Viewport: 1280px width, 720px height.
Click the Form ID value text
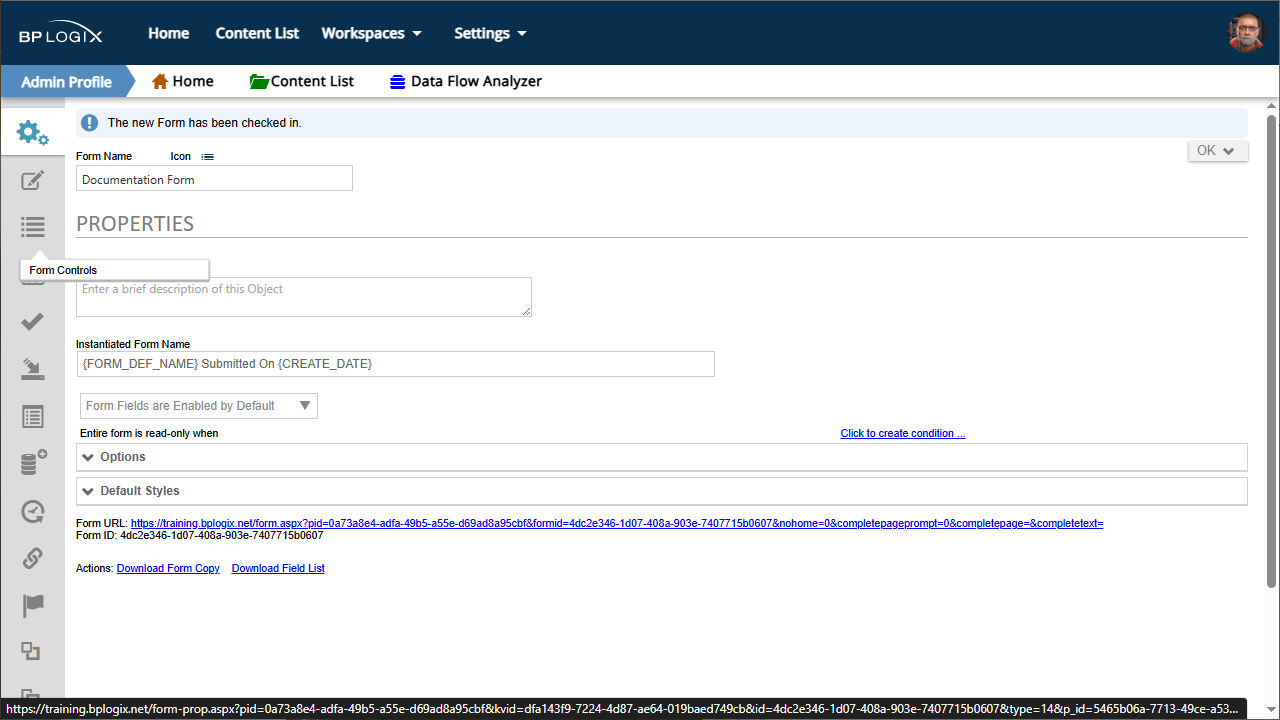click(221, 535)
